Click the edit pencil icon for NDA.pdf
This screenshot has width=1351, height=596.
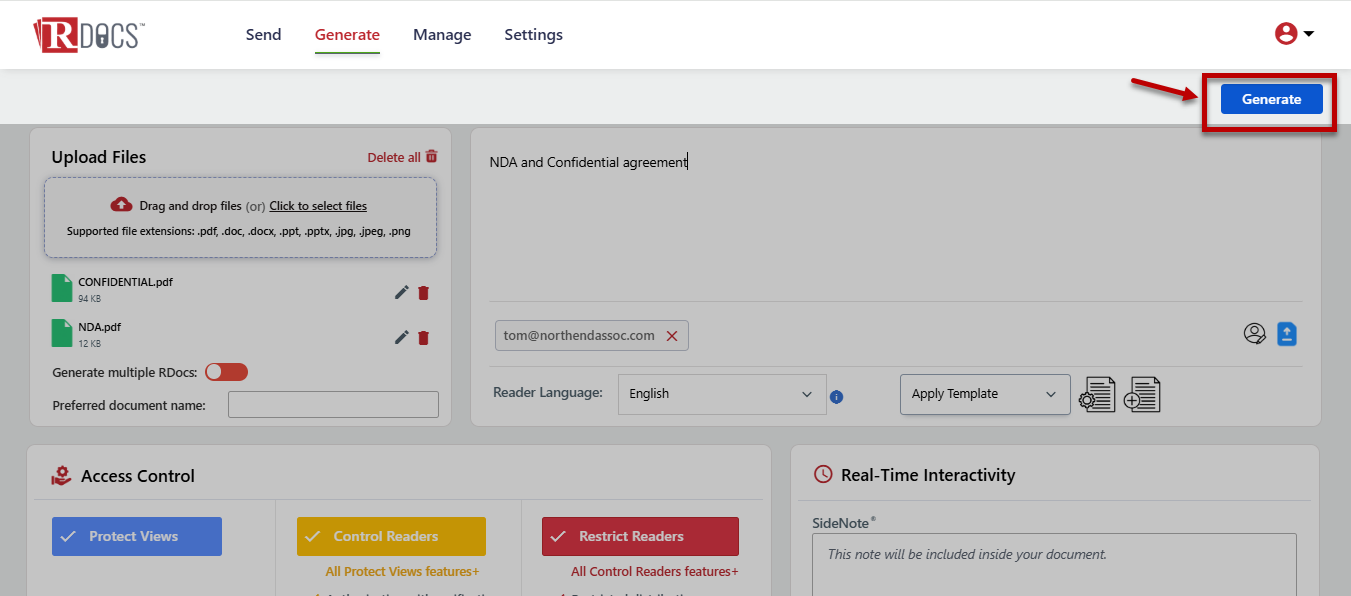pos(401,337)
